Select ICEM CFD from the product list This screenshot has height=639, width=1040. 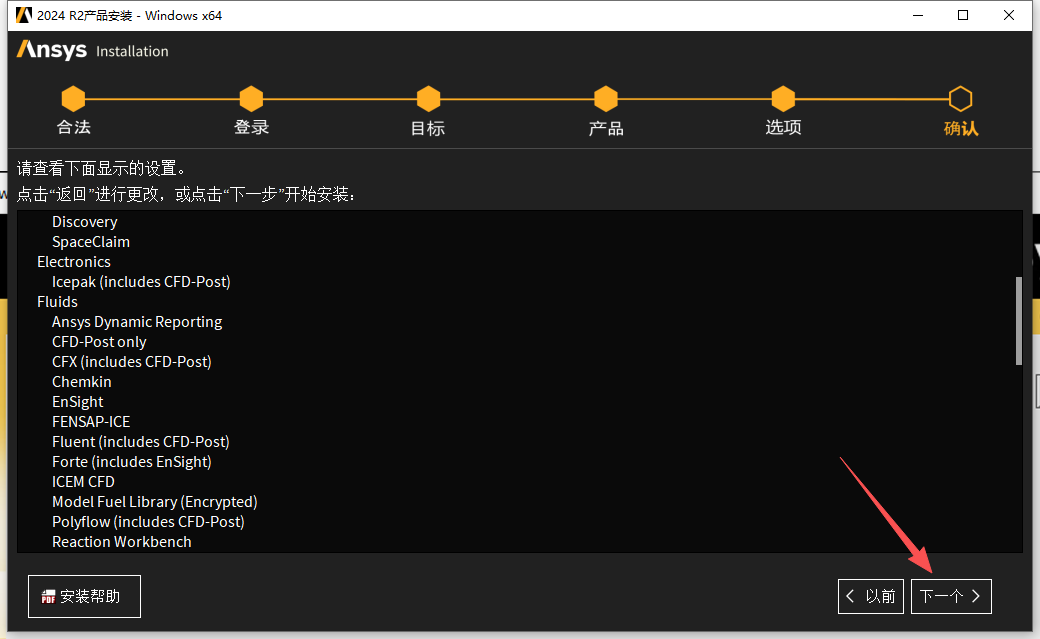click(x=83, y=481)
